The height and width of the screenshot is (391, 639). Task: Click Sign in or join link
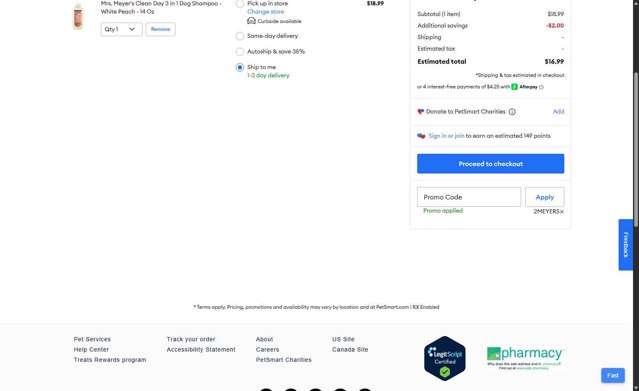pos(446,136)
